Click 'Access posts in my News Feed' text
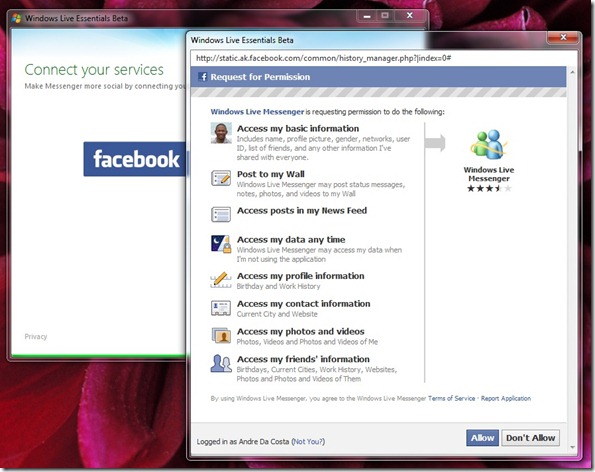The width and height of the screenshot is (595, 472). click(x=302, y=211)
